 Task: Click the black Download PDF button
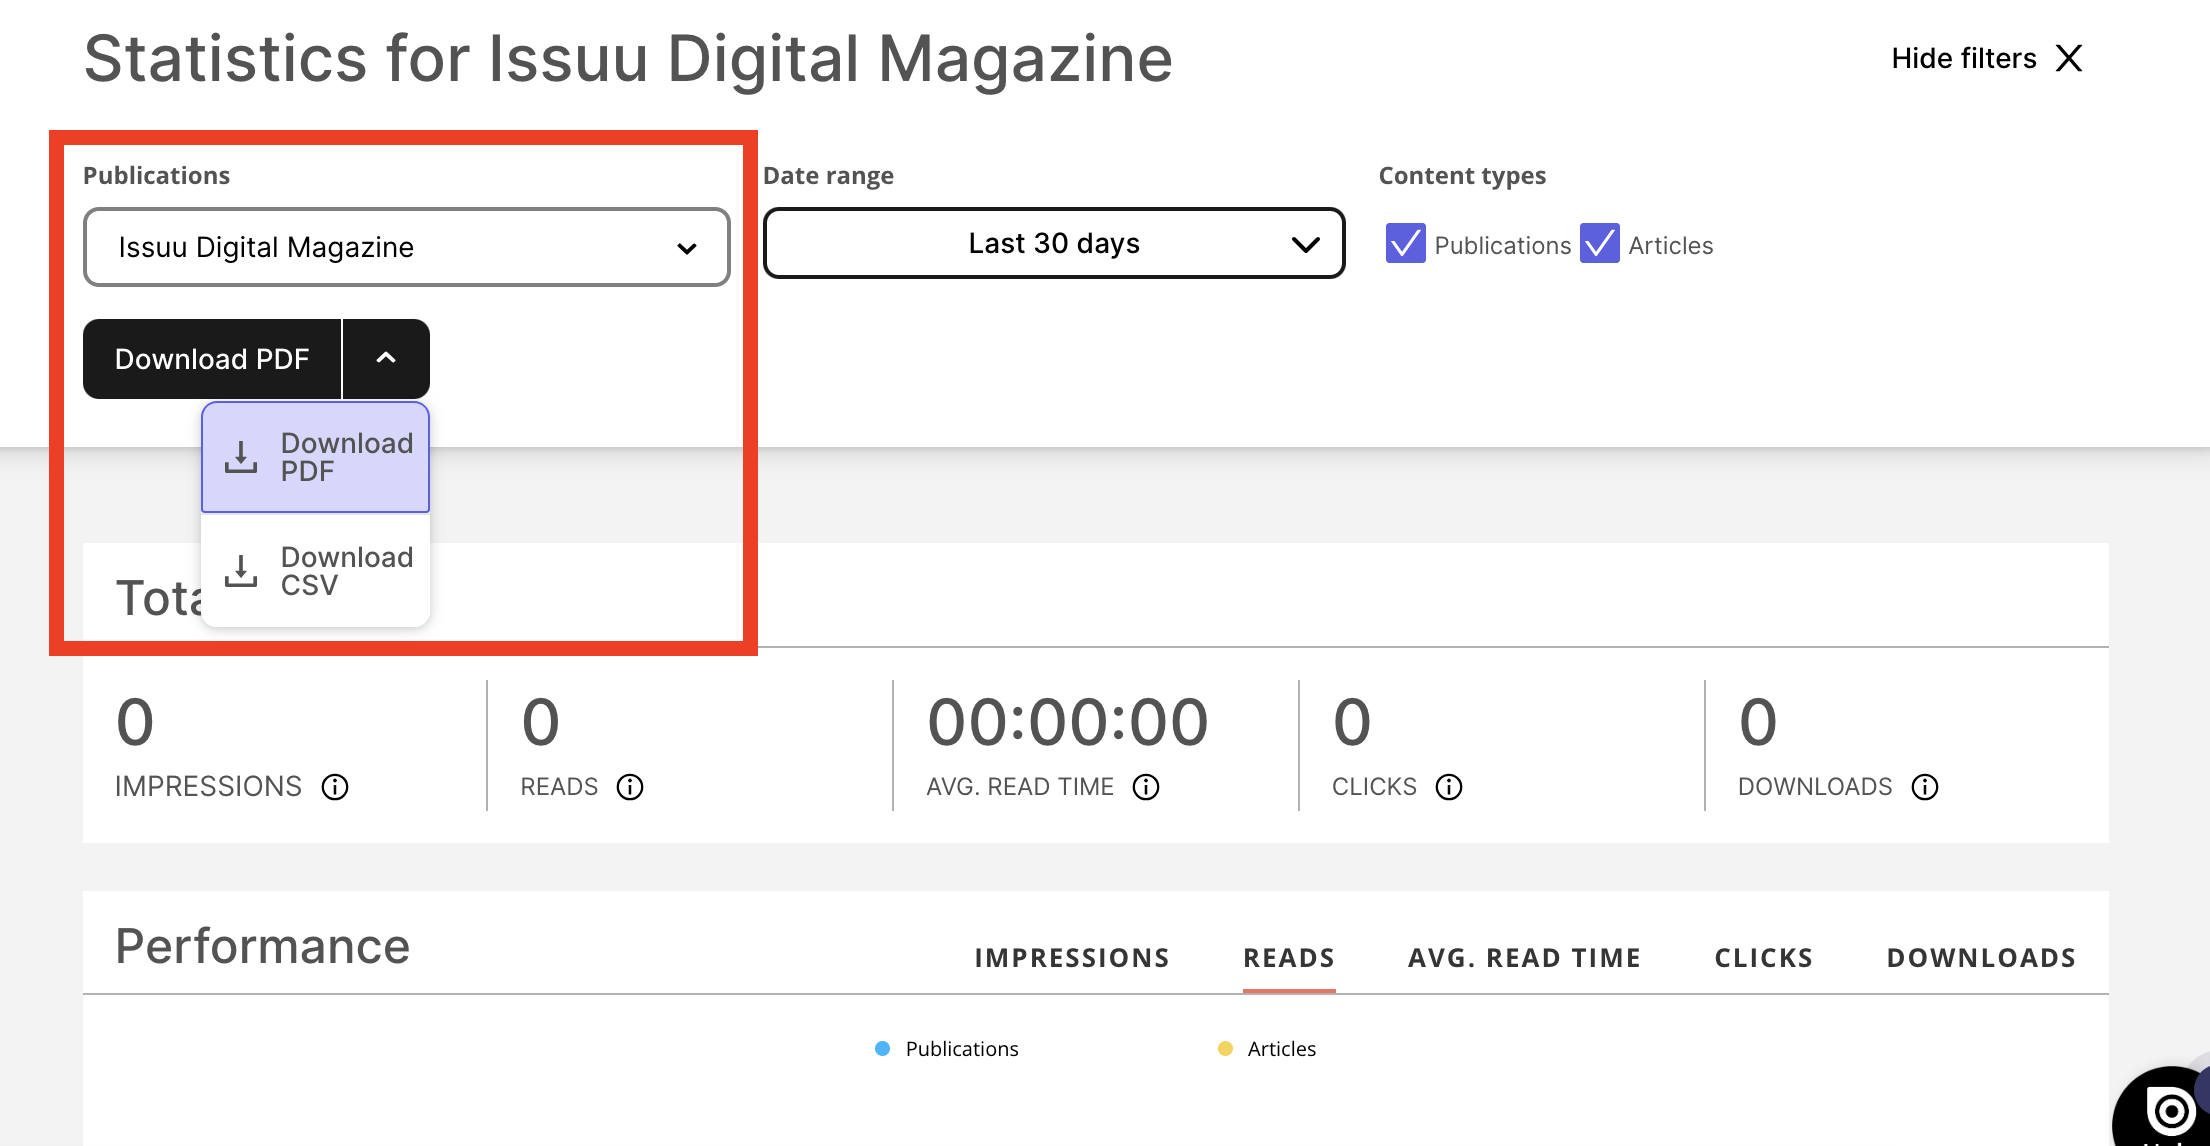pos(212,359)
